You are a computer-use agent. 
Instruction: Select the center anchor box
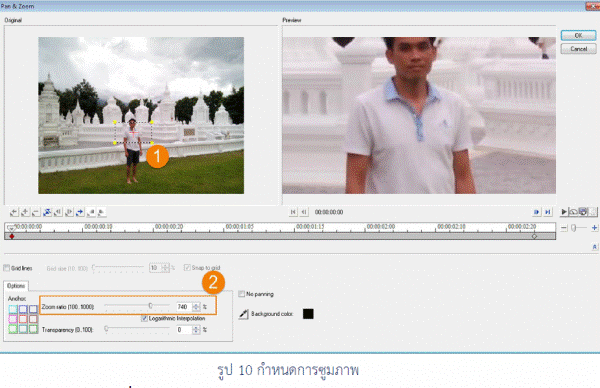click(x=23, y=319)
